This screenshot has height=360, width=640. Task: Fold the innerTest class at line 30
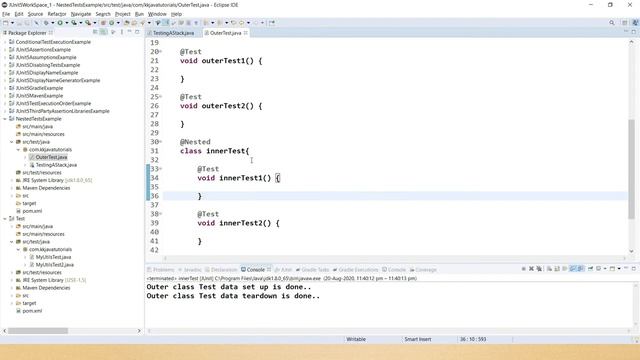coord(161,142)
